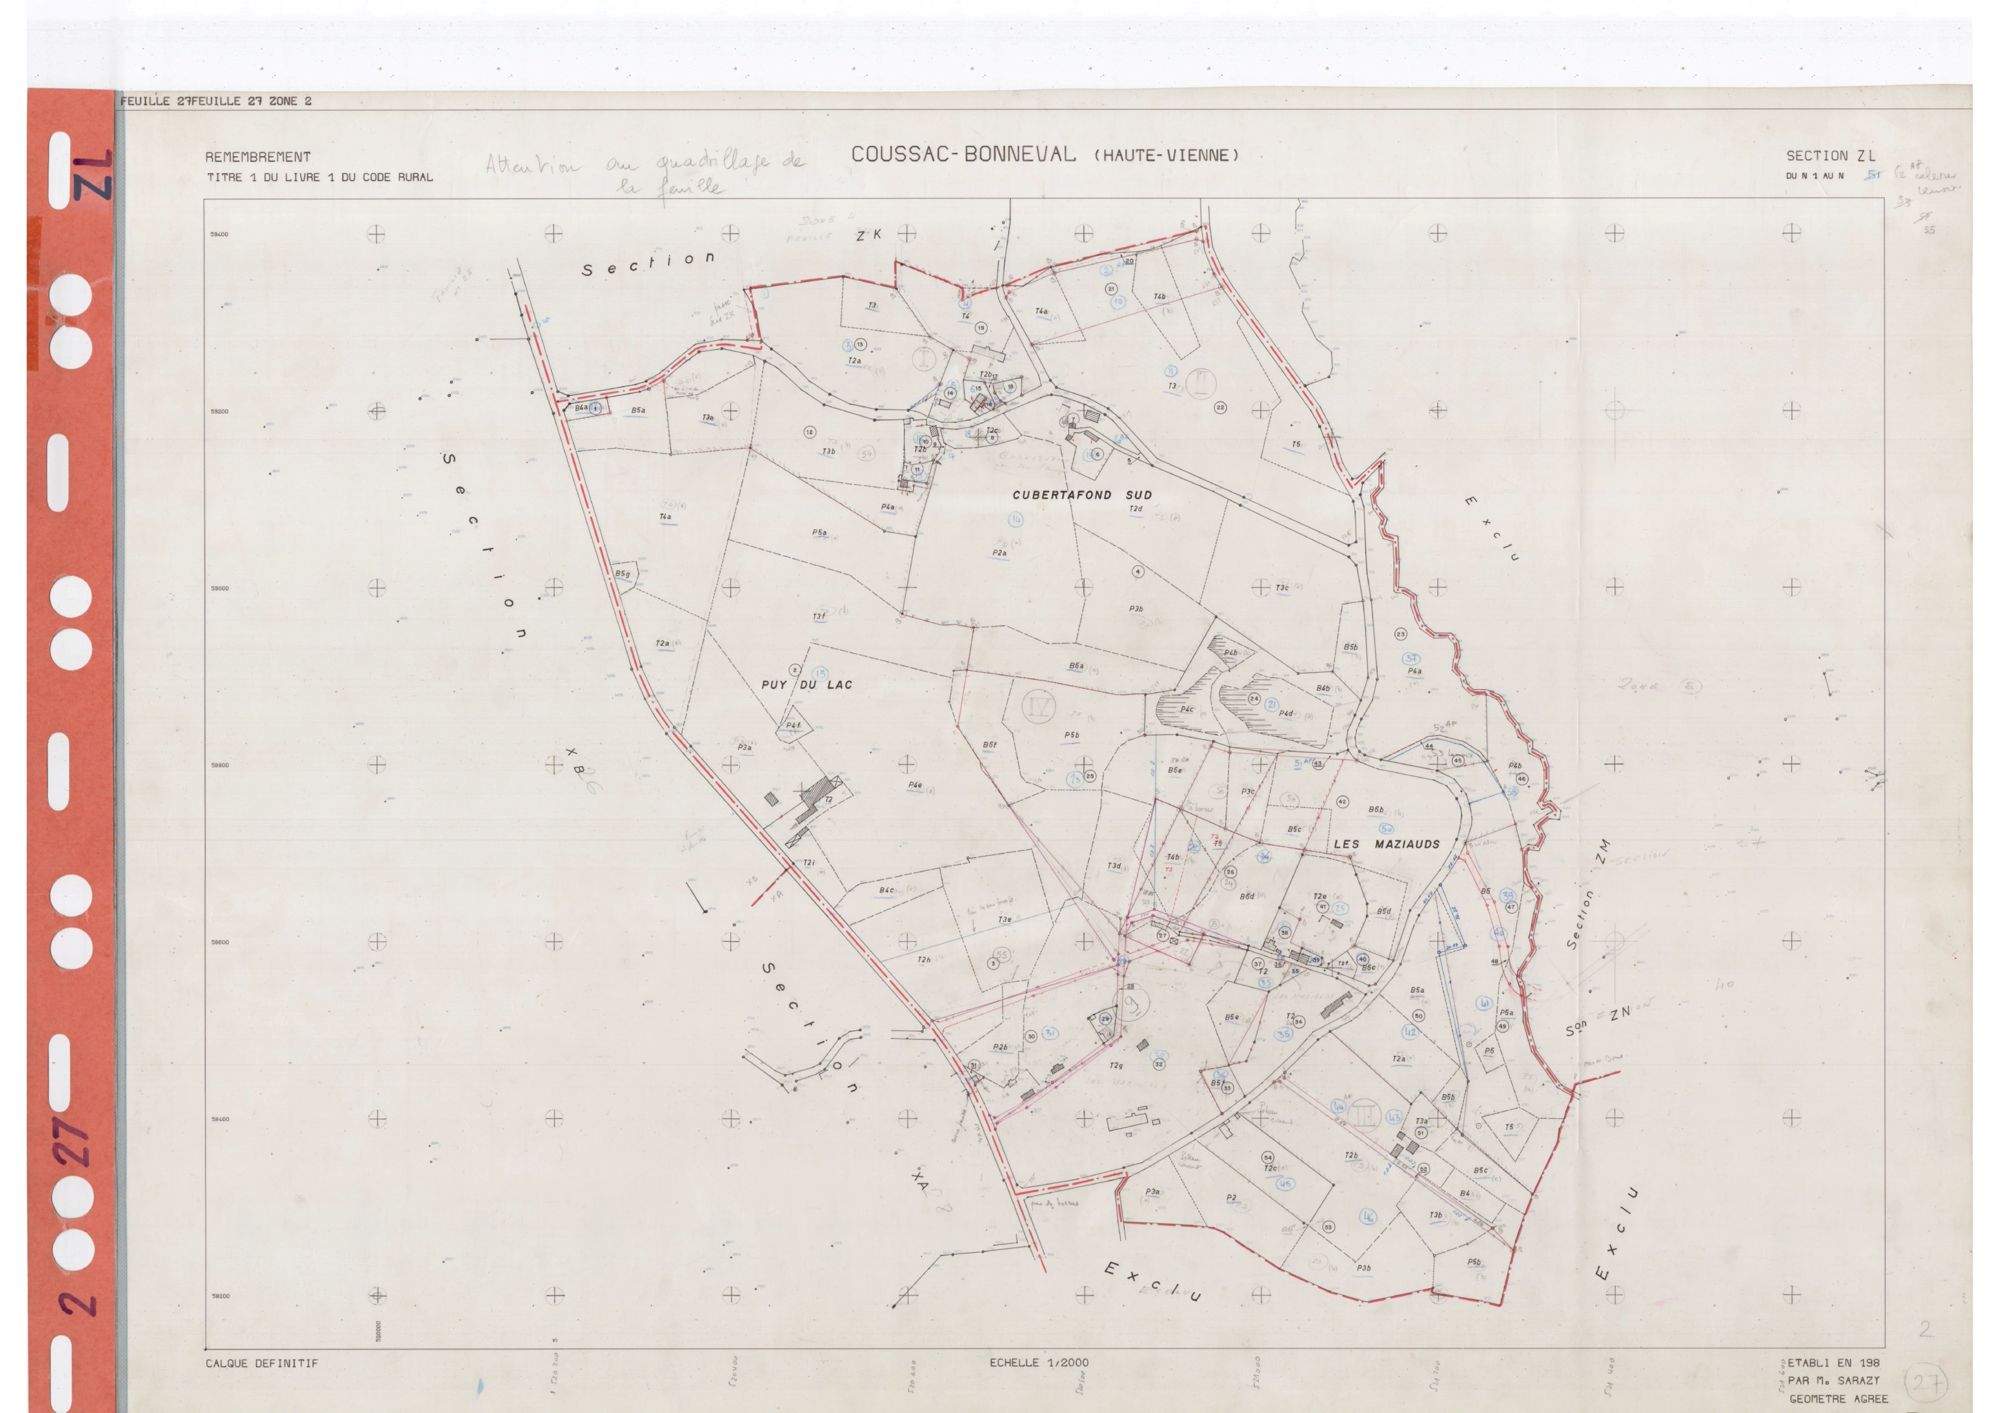This screenshot has height=1413, width=2000.
Task: Select the REMEMBREMENT heading text
Action: tap(258, 157)
